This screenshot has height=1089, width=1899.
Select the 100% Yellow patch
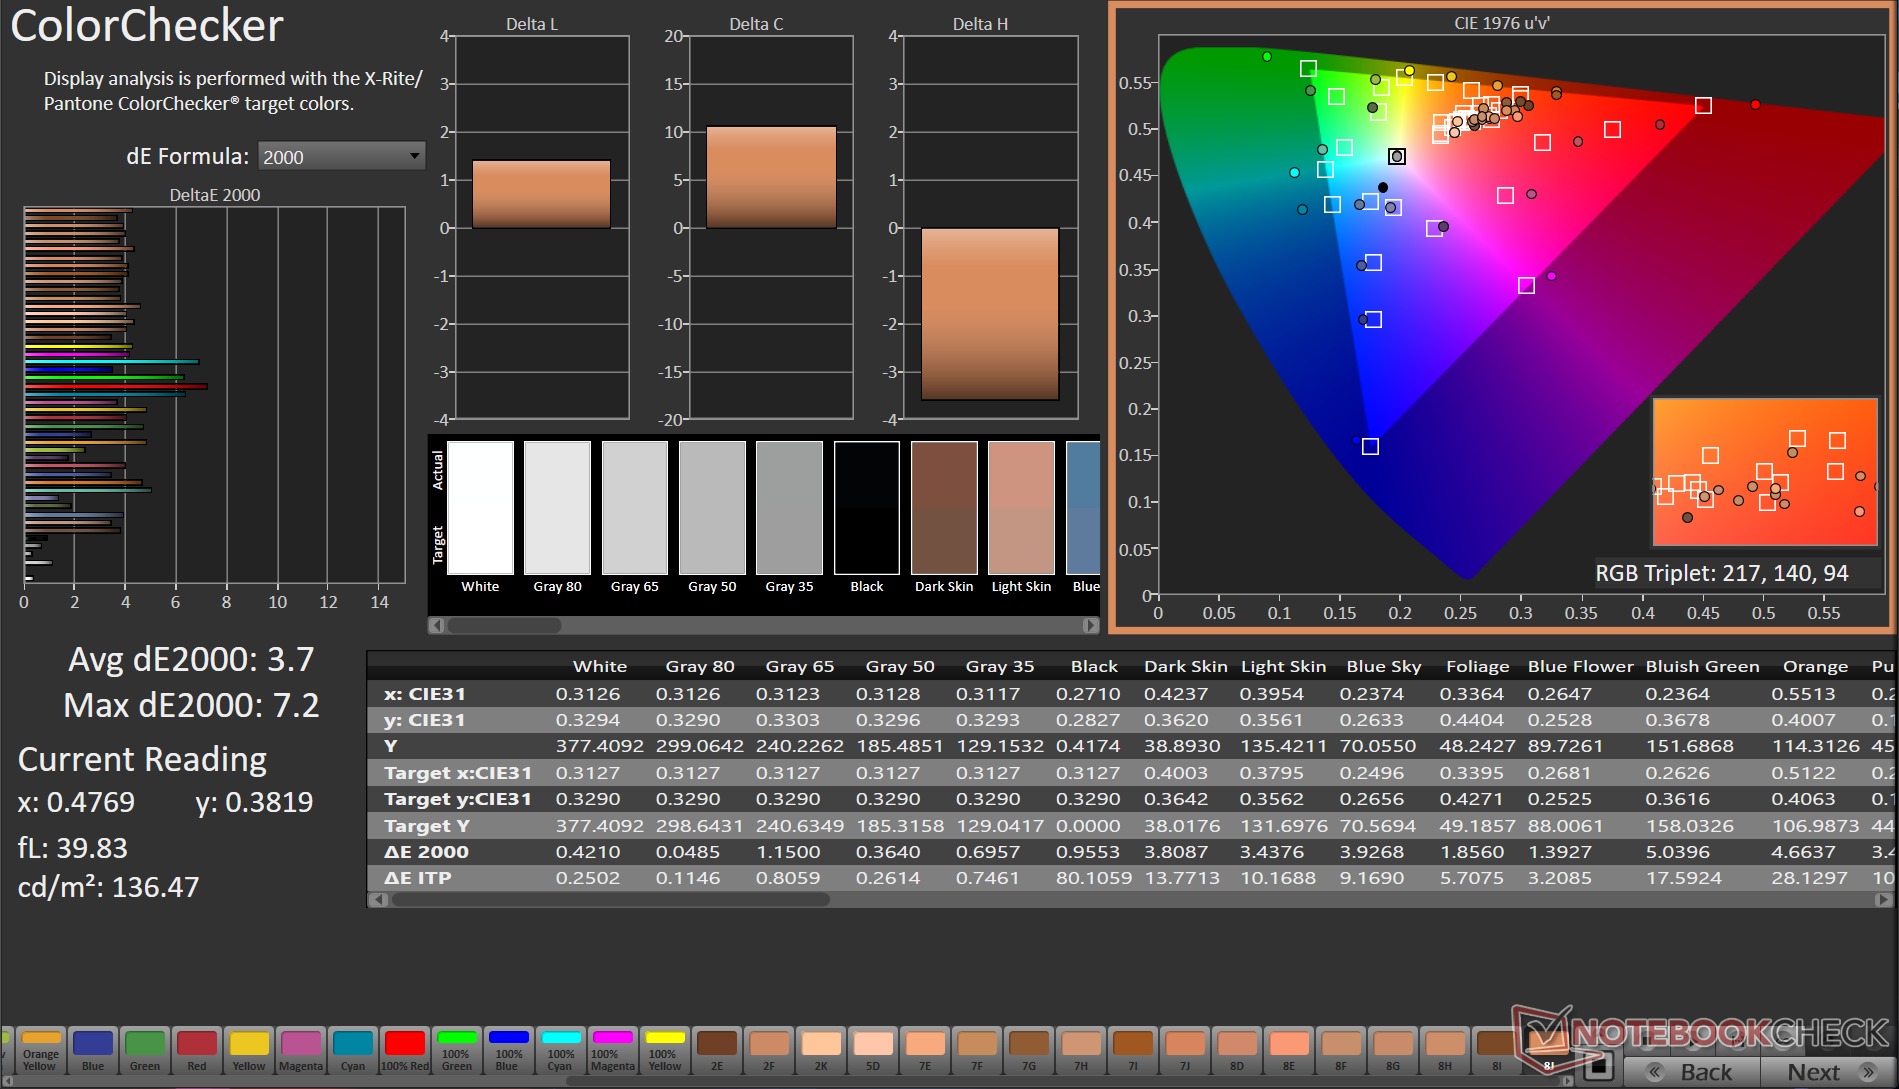coord(665,1051)
